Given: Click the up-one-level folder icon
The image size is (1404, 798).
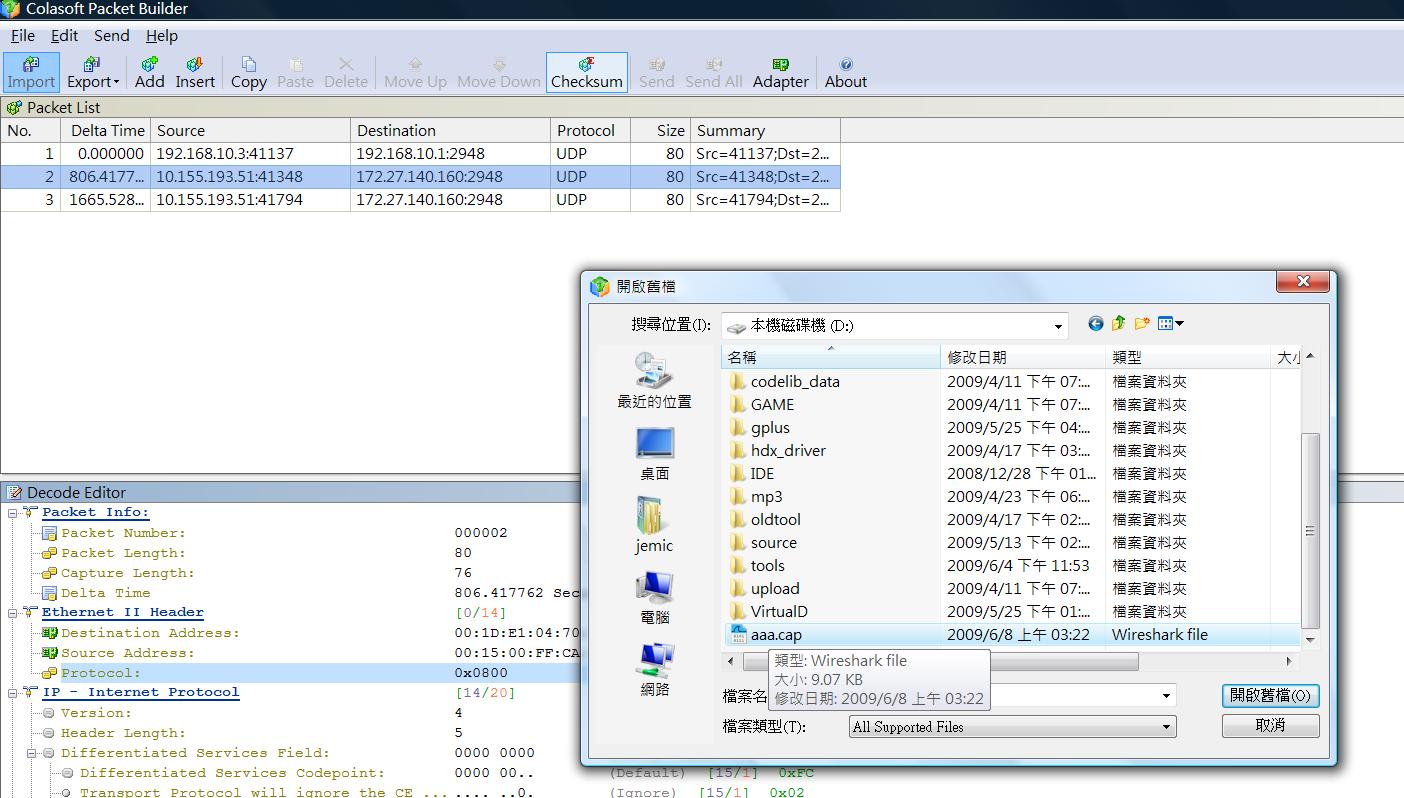Looking at the screenshot, I should point(1120,324).
